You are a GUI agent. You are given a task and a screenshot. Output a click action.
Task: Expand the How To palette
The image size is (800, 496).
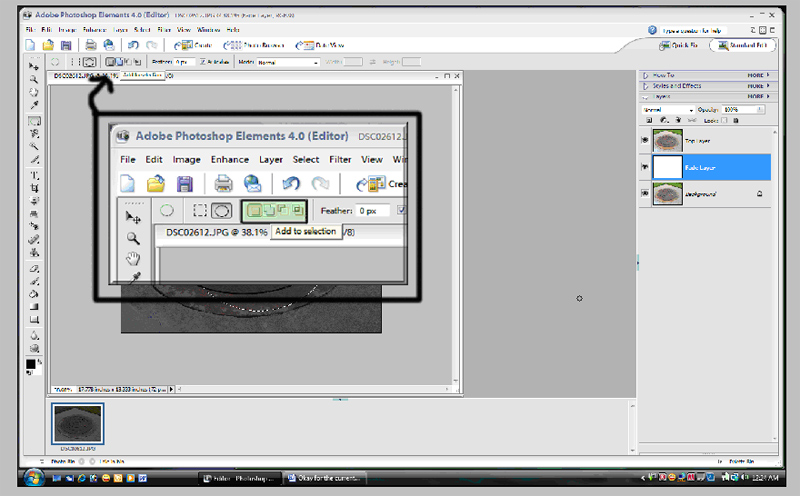click(645, 75)
